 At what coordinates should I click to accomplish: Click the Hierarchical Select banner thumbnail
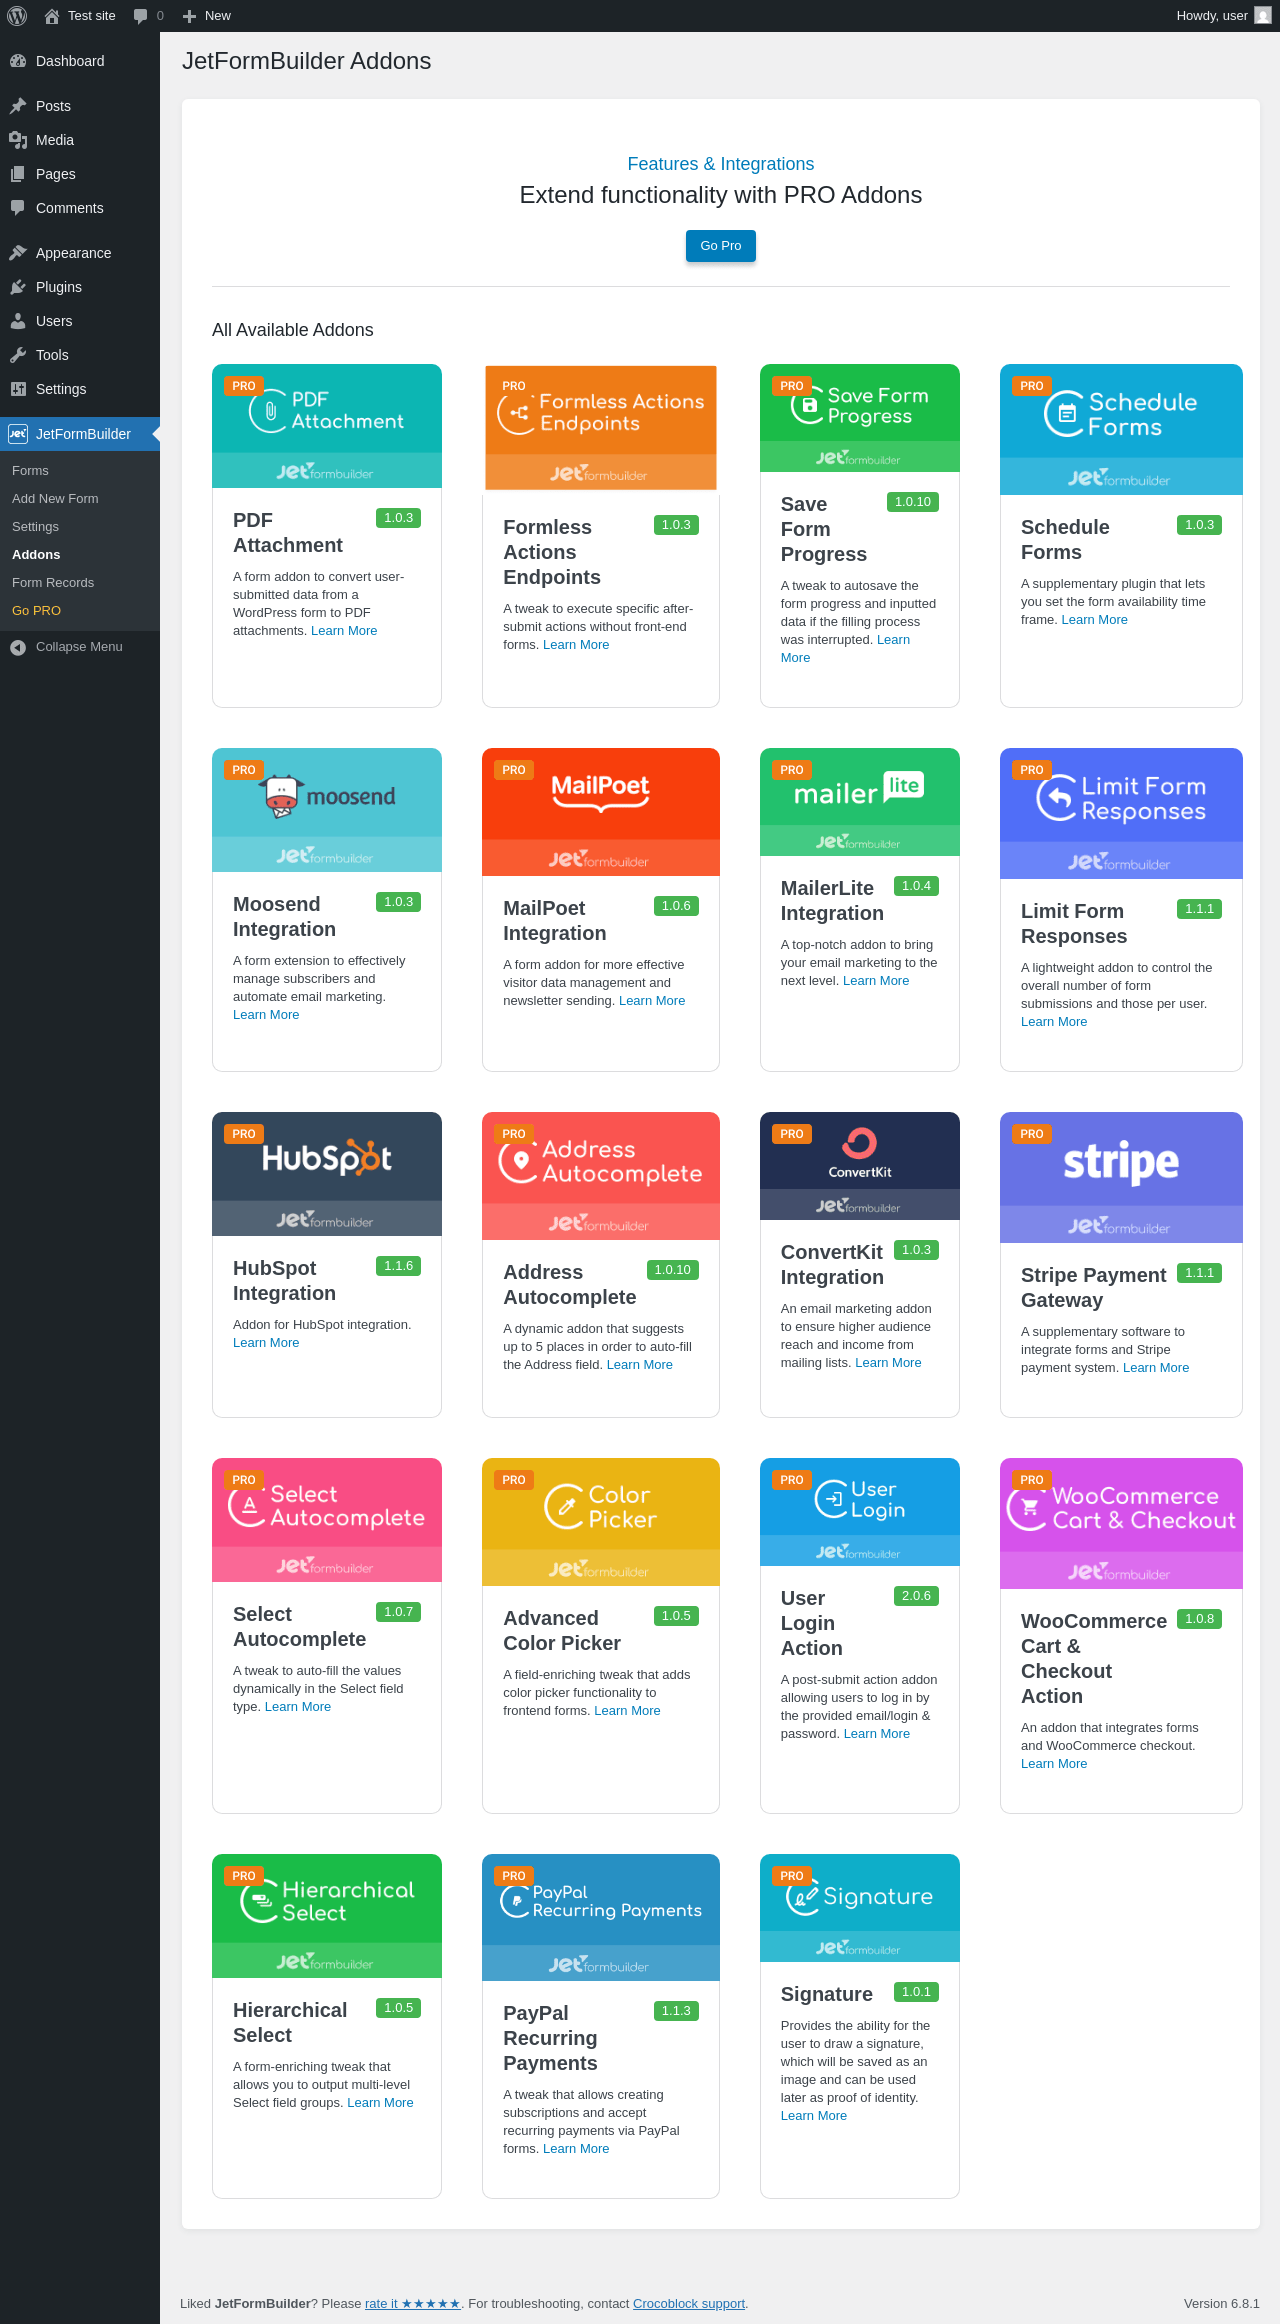pos(327,1916)
